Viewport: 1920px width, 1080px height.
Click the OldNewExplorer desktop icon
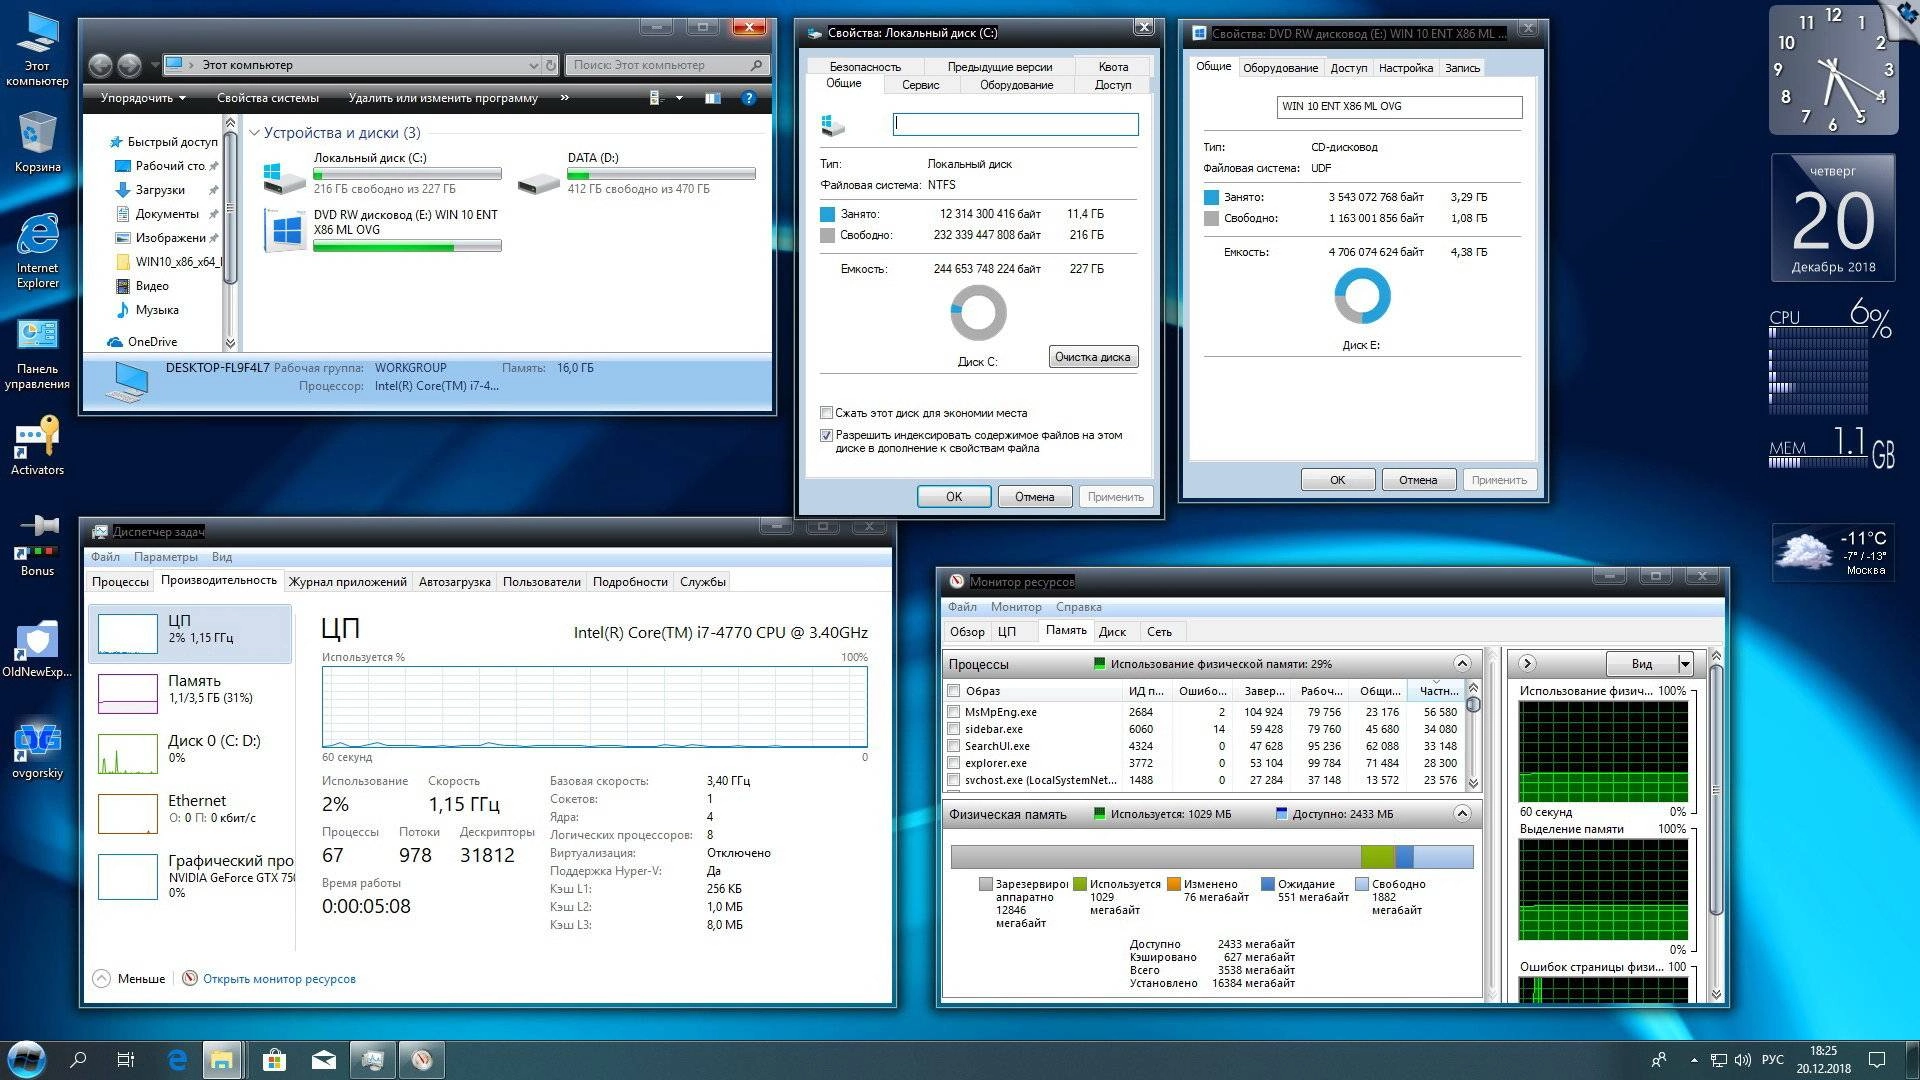click(x=37, y=645)
